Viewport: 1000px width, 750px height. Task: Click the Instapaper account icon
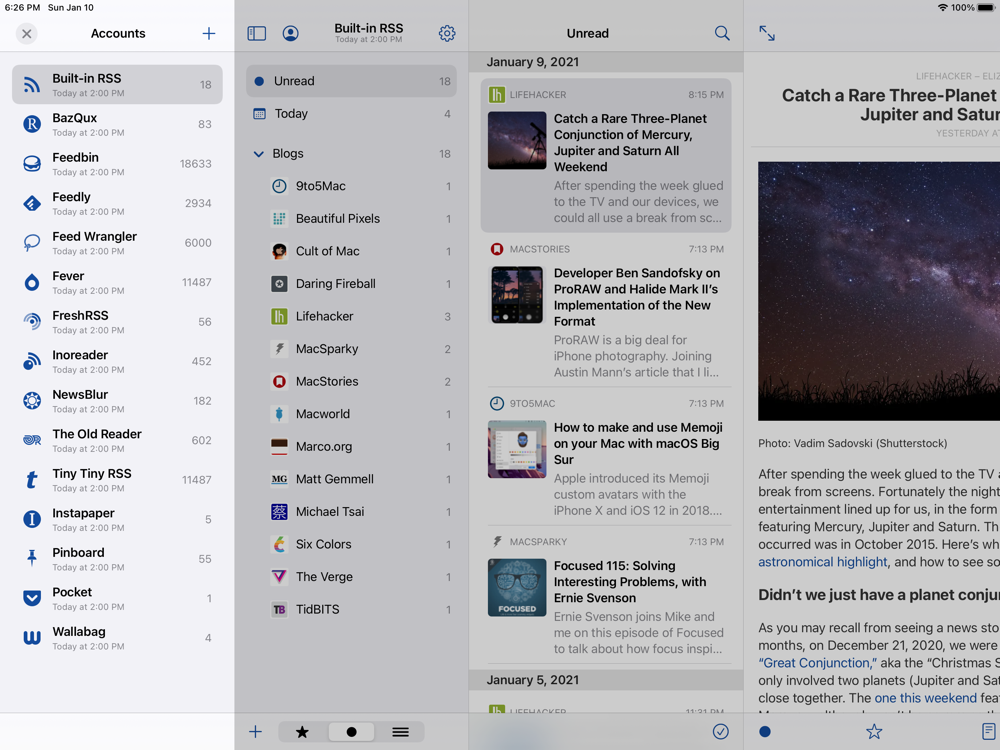coord(32,519)
